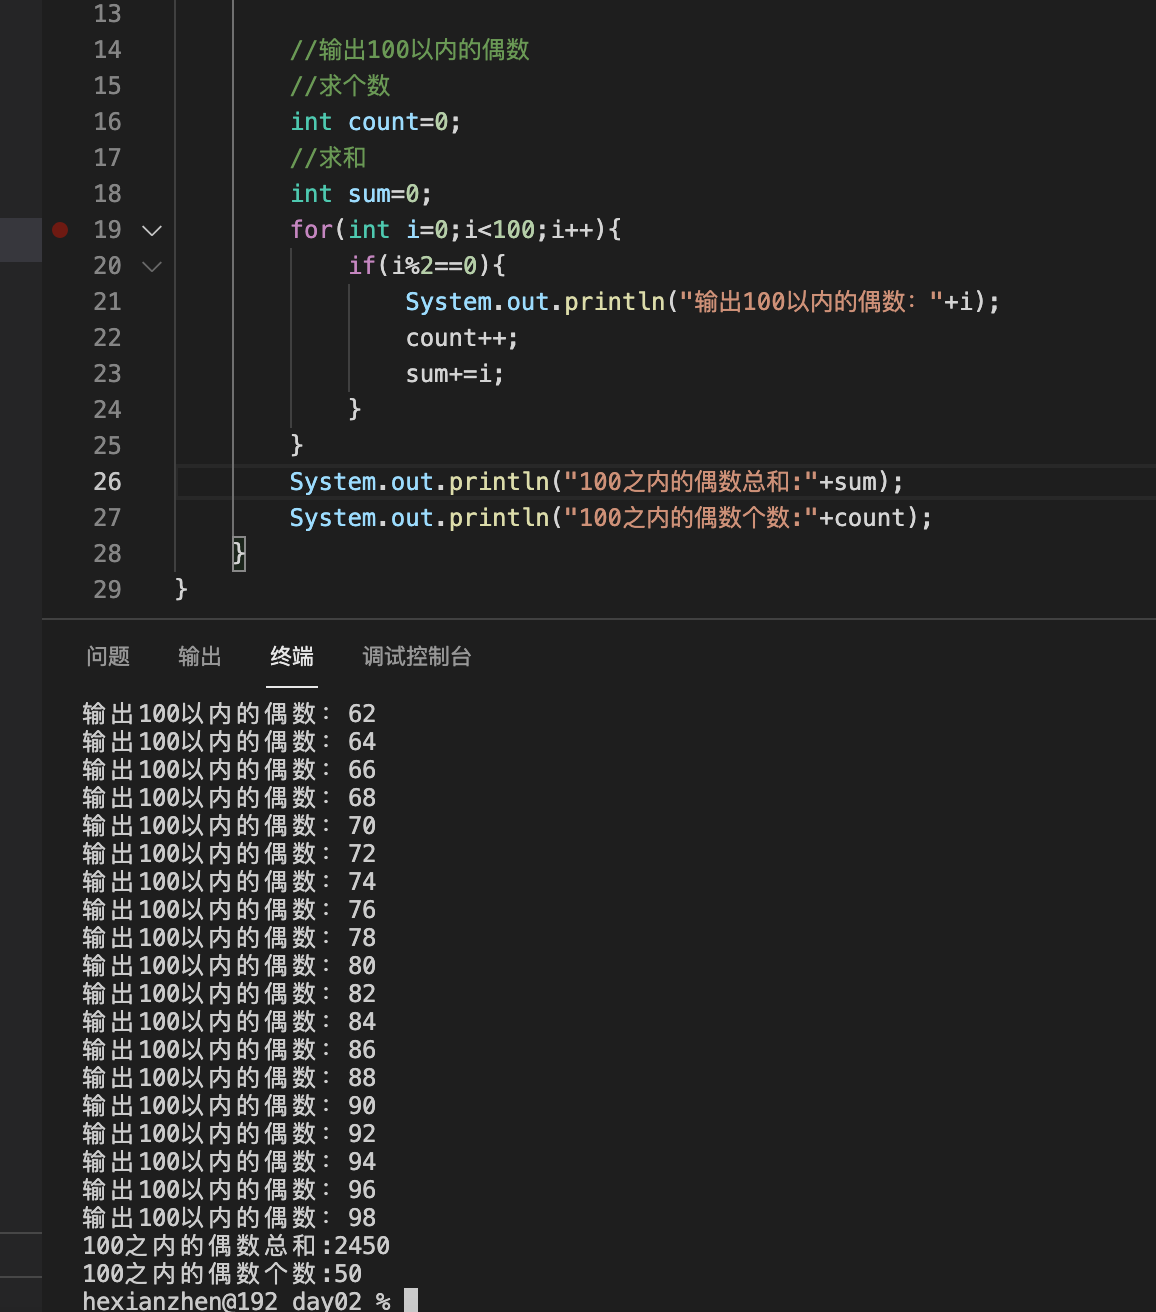Click line number 21 in the gutter
This screenshot has width=1156, height=1312.
pos(107,302)
